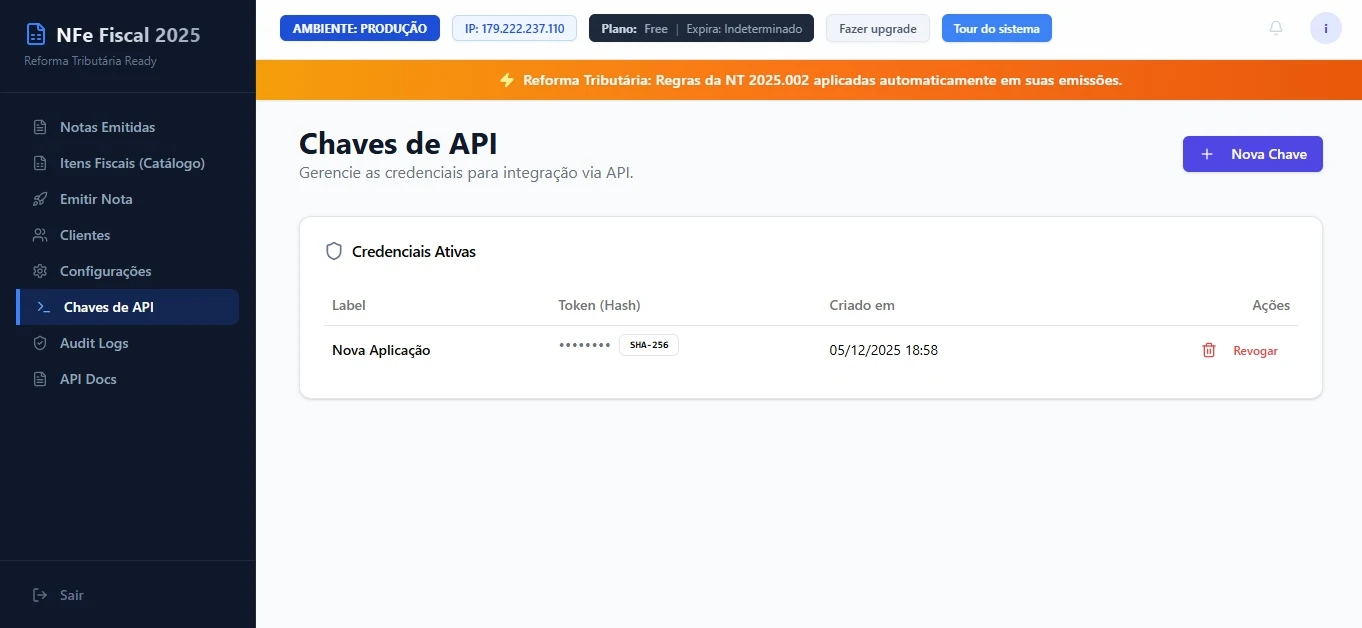
Task: Click the logout icon beside Sair
Action: (40, 595)
